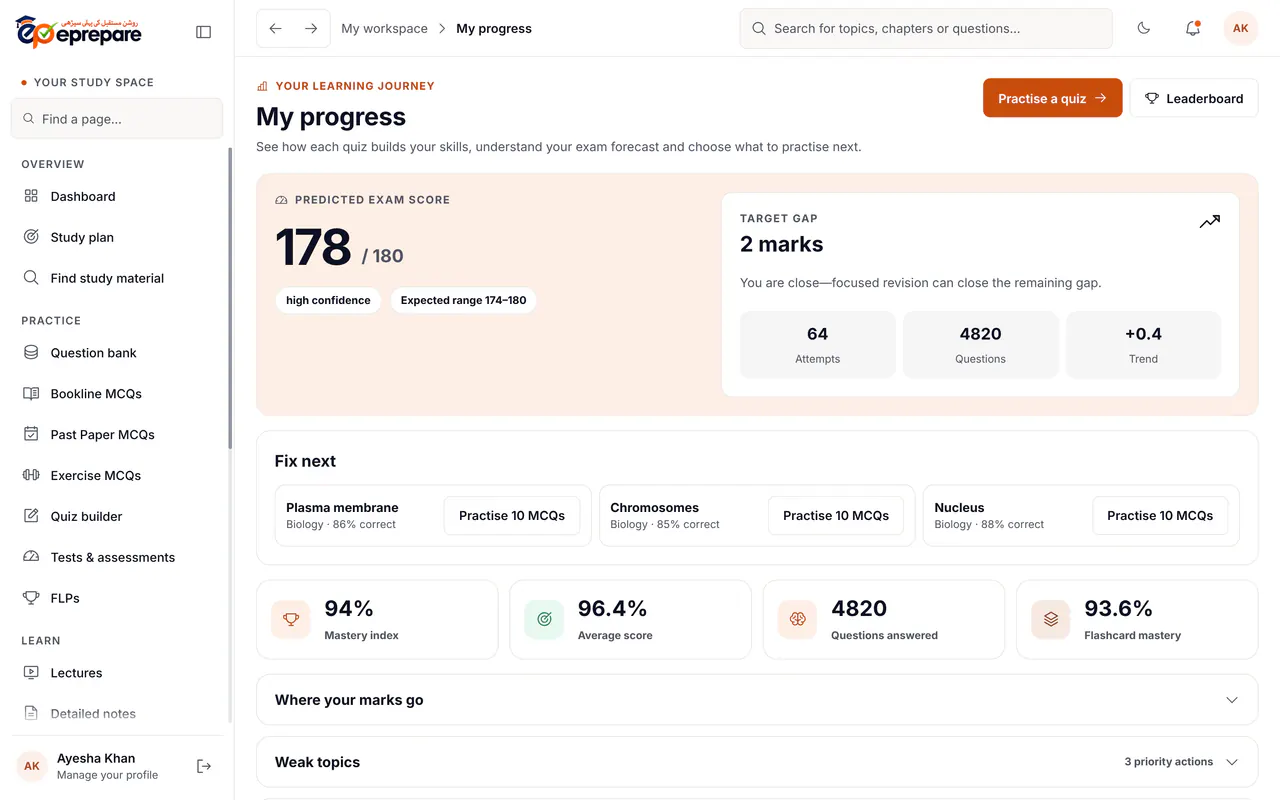Click the brain icon on Questions answered card
This screenshot has width=1280, height=800.
[x=797, y=620]
